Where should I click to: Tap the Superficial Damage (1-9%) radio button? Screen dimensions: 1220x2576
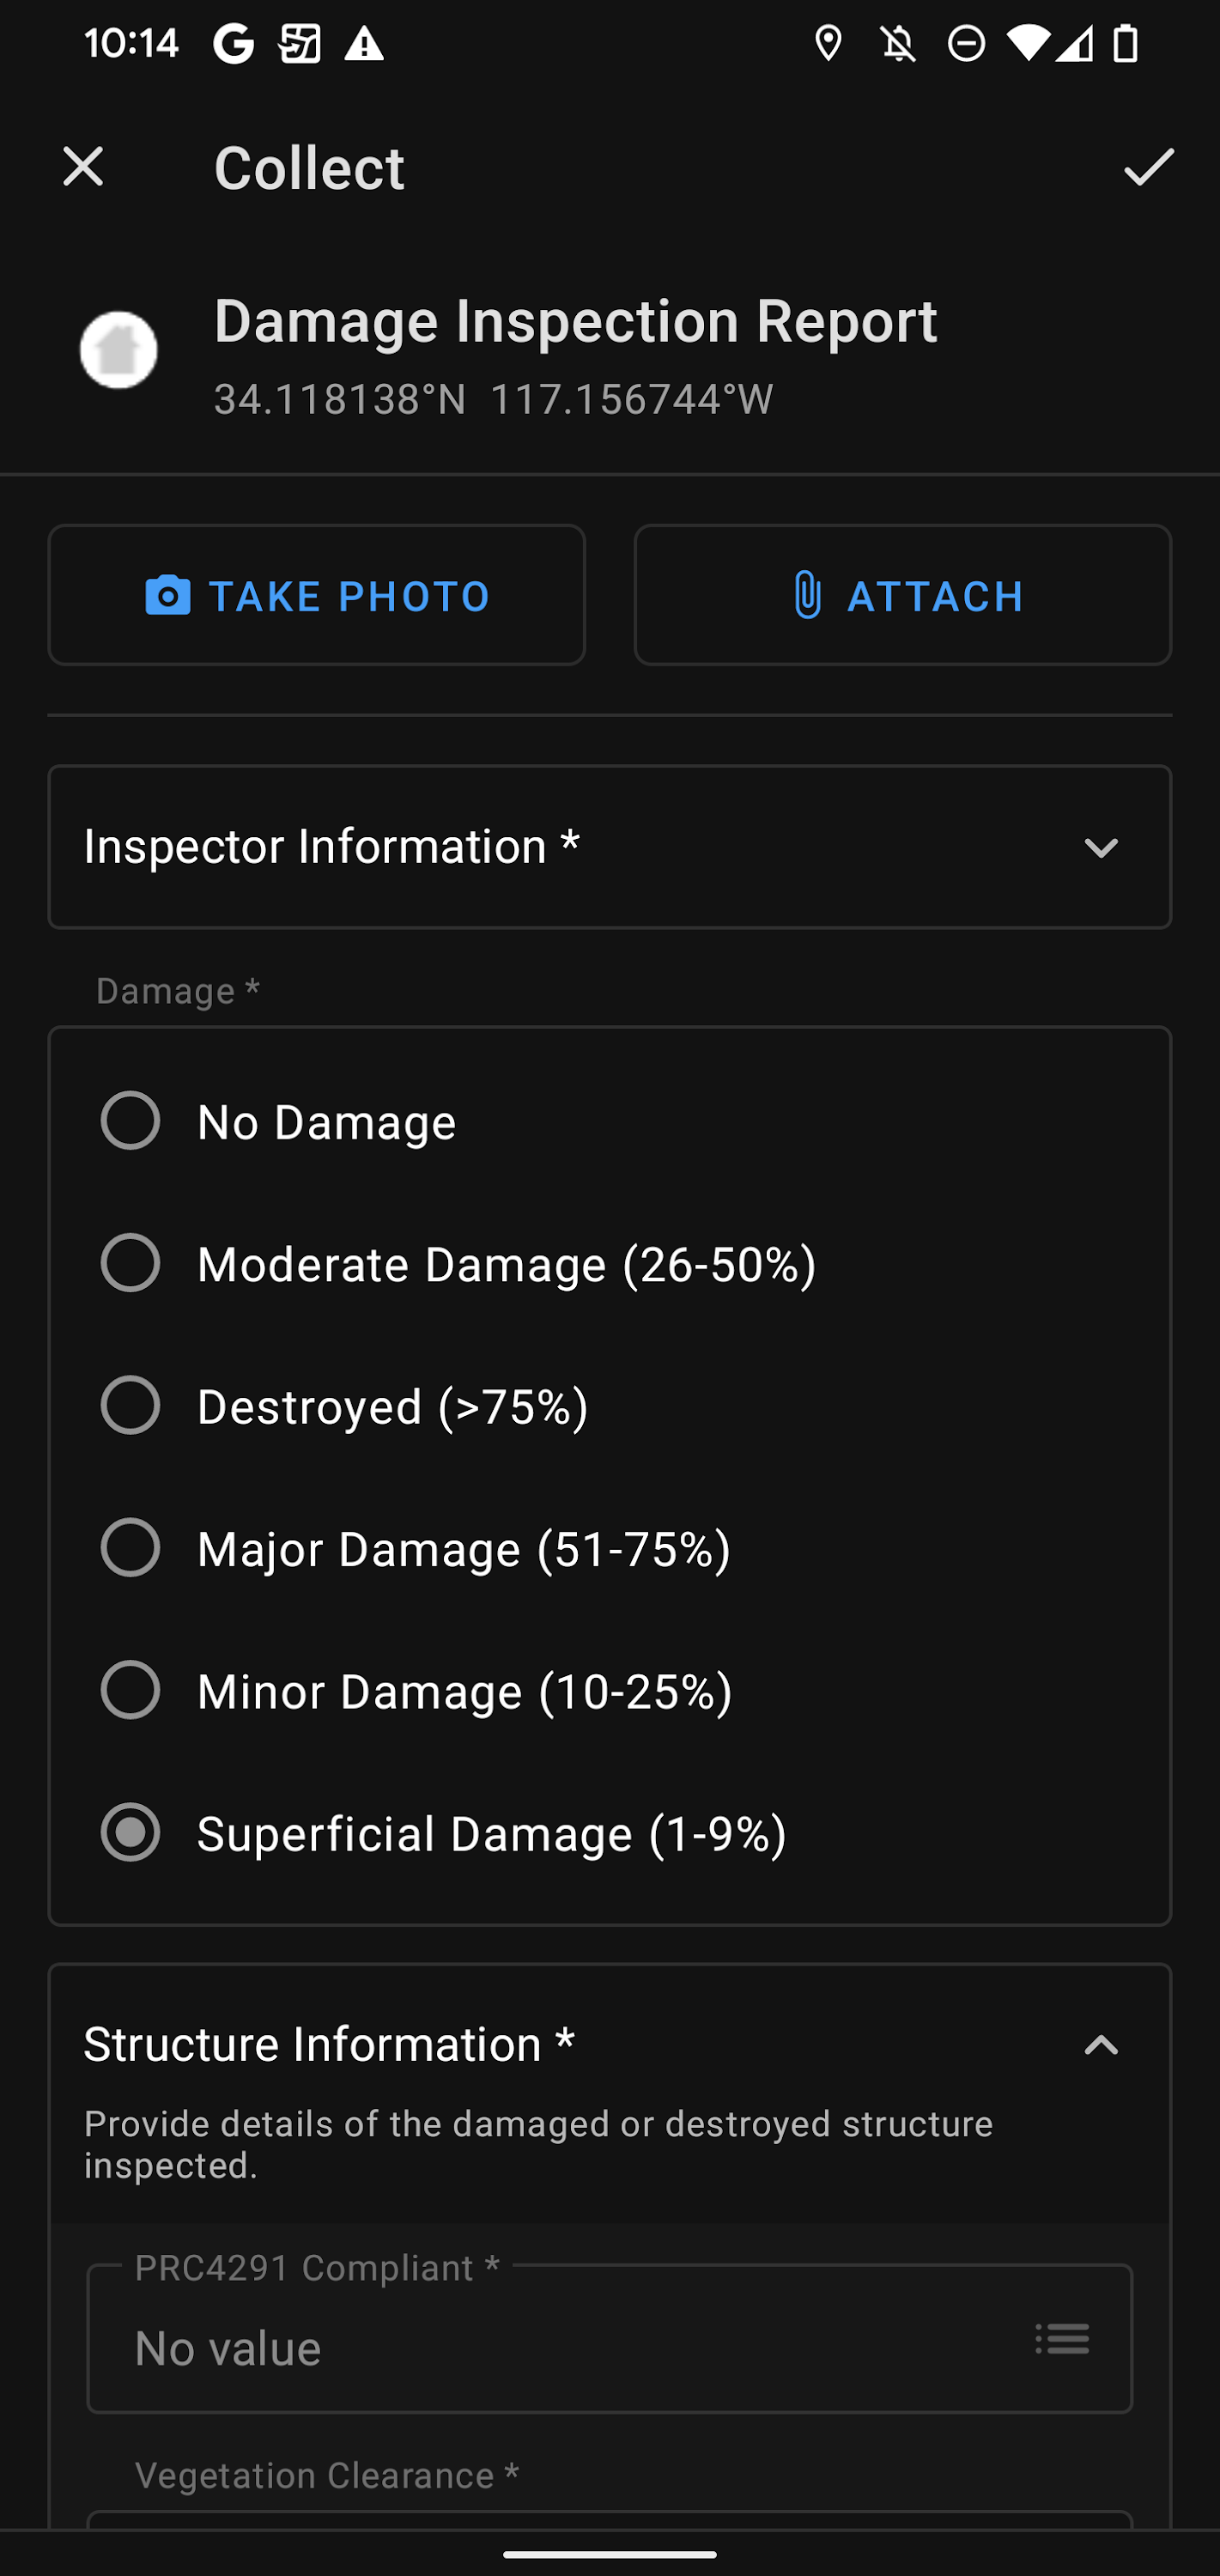[x=131, y=1832]
